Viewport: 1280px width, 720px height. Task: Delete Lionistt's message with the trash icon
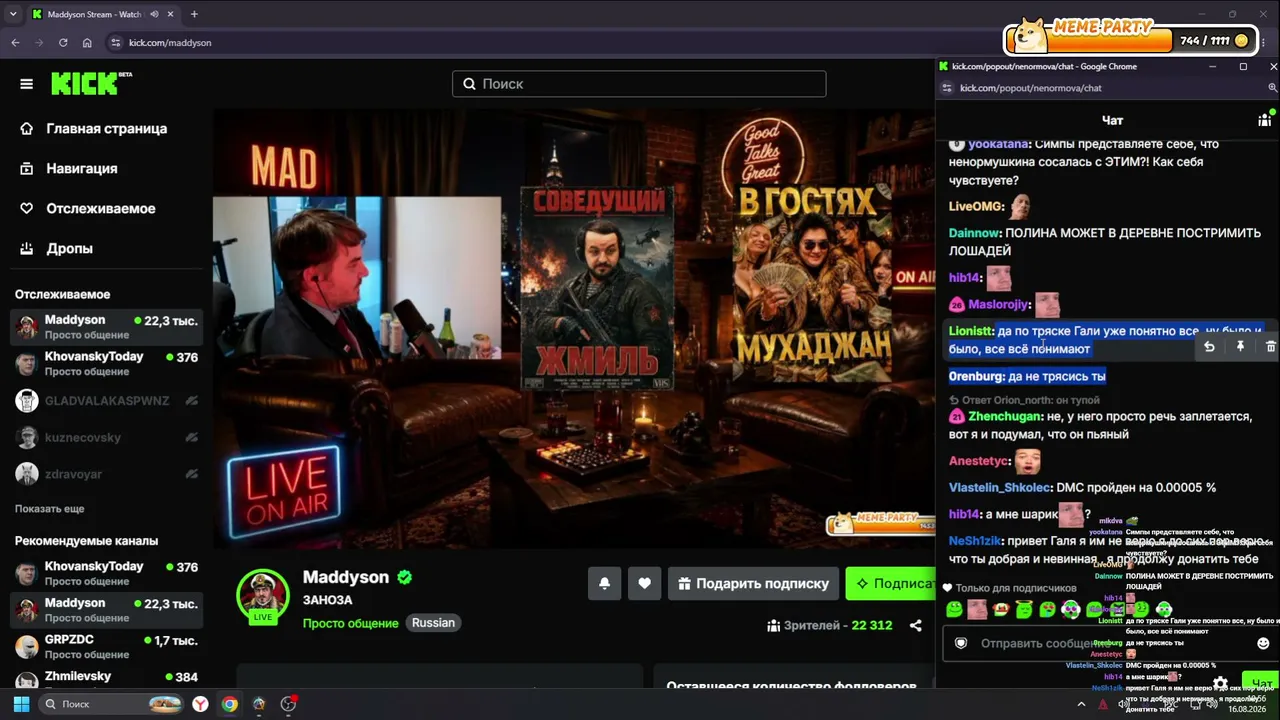1271,347
